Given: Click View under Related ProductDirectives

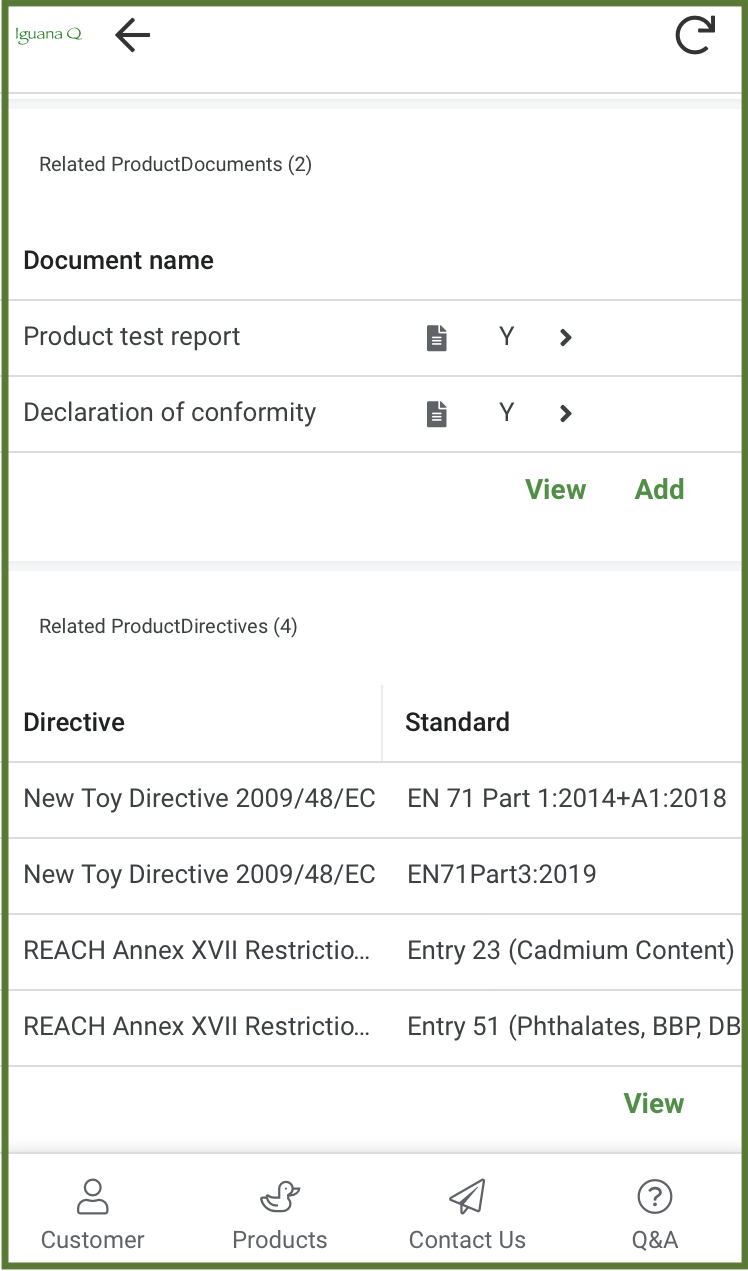Looking at the screenshot, I should [x=654, y=1103].
